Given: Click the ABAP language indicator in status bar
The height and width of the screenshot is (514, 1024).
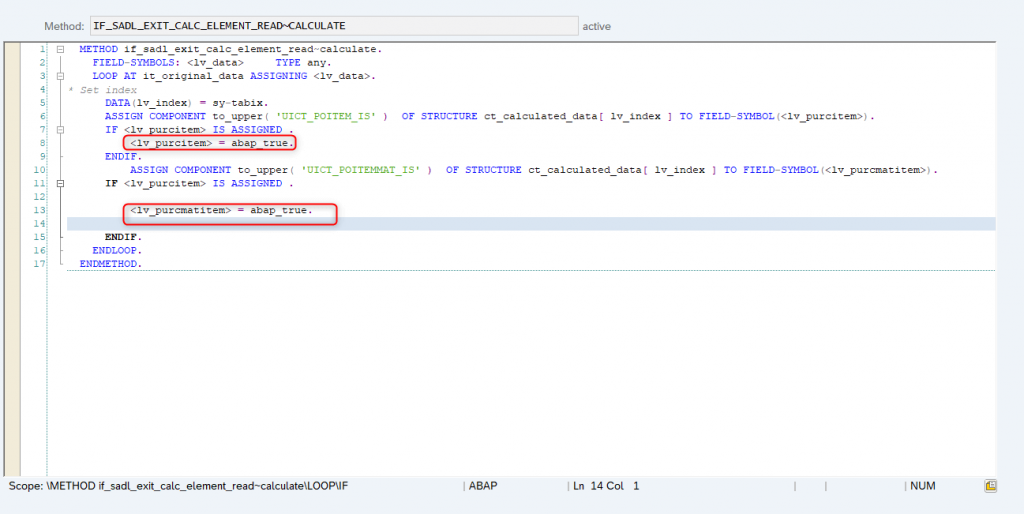Looking at the screenshot, I should (x=482, y=486).
